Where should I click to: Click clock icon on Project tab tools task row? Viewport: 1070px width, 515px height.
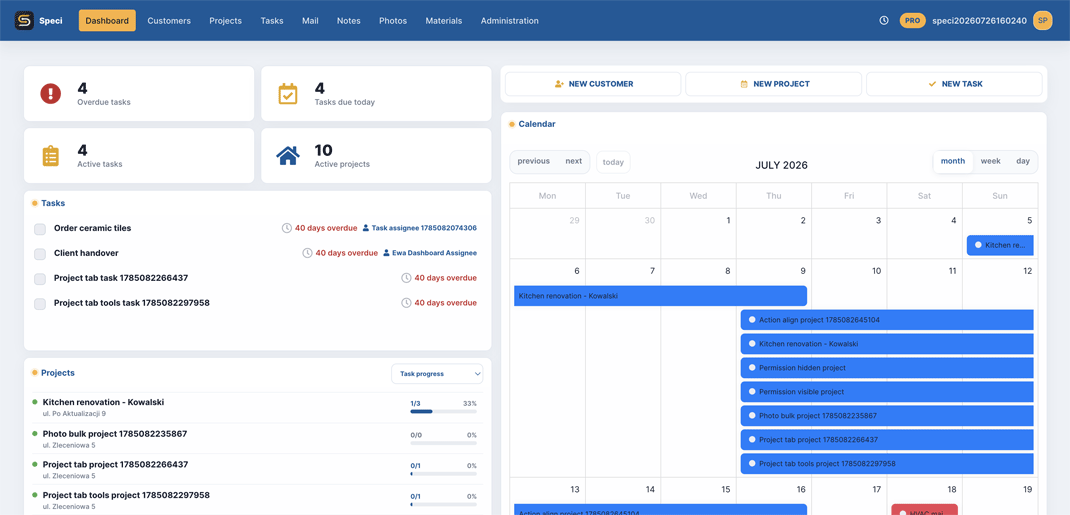pos(407,302)
